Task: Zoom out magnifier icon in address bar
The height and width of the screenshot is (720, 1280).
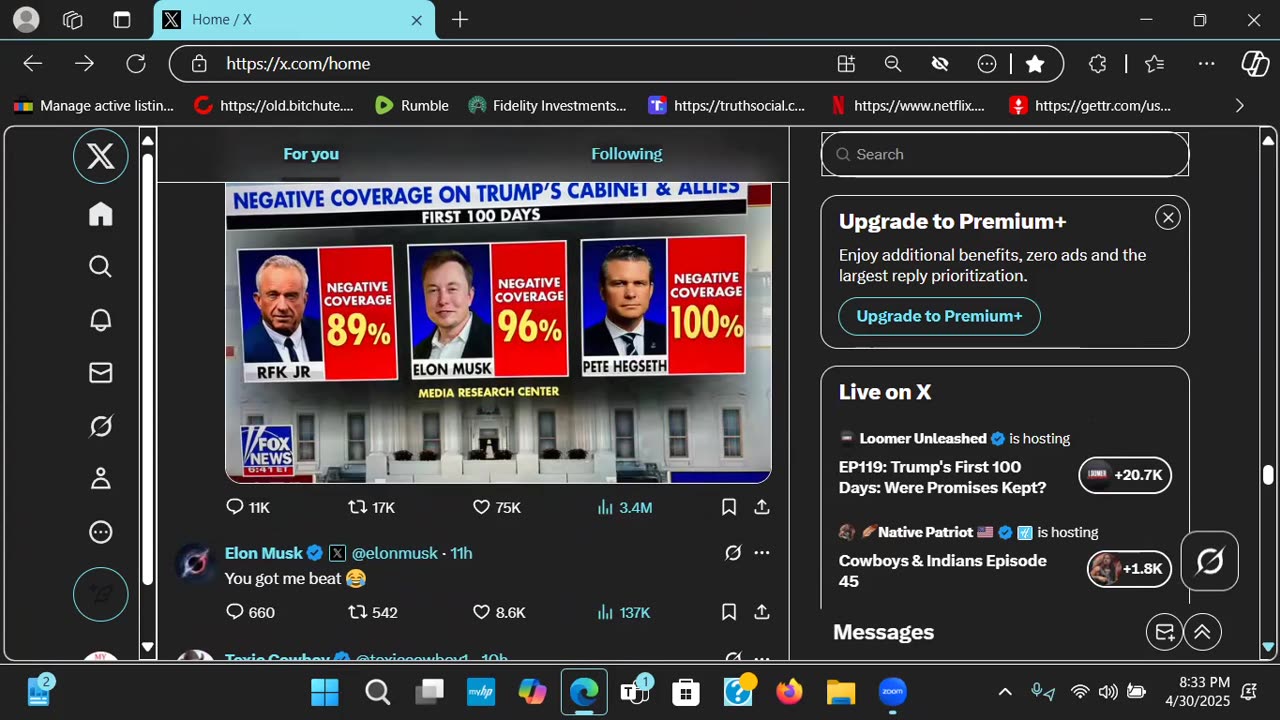Action: pyautogui.click(x=893, y=64)
